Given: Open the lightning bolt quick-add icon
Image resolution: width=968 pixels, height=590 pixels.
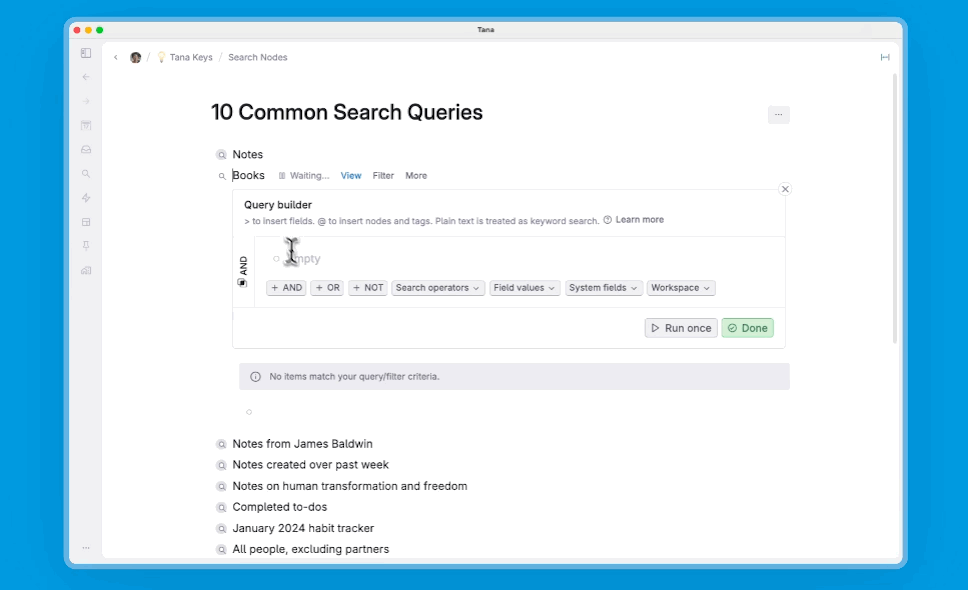Looking at the screenshot, I should pyautogui.click(x=86, y=197).
